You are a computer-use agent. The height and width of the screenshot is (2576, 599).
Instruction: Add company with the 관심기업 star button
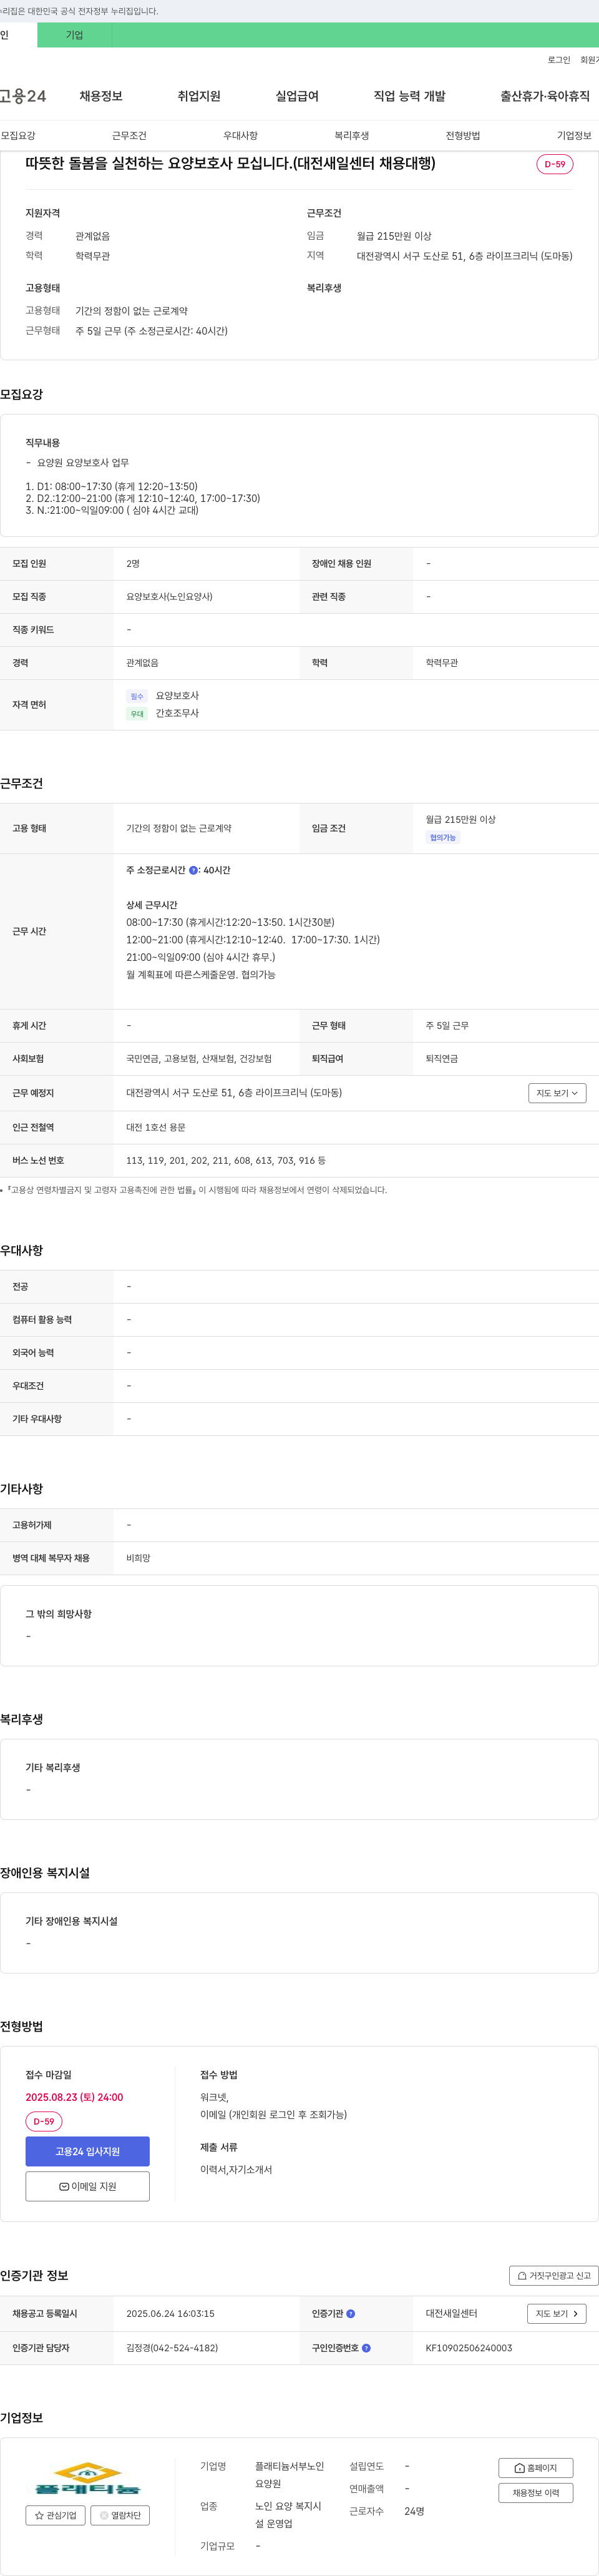[x=55, y=2515]
